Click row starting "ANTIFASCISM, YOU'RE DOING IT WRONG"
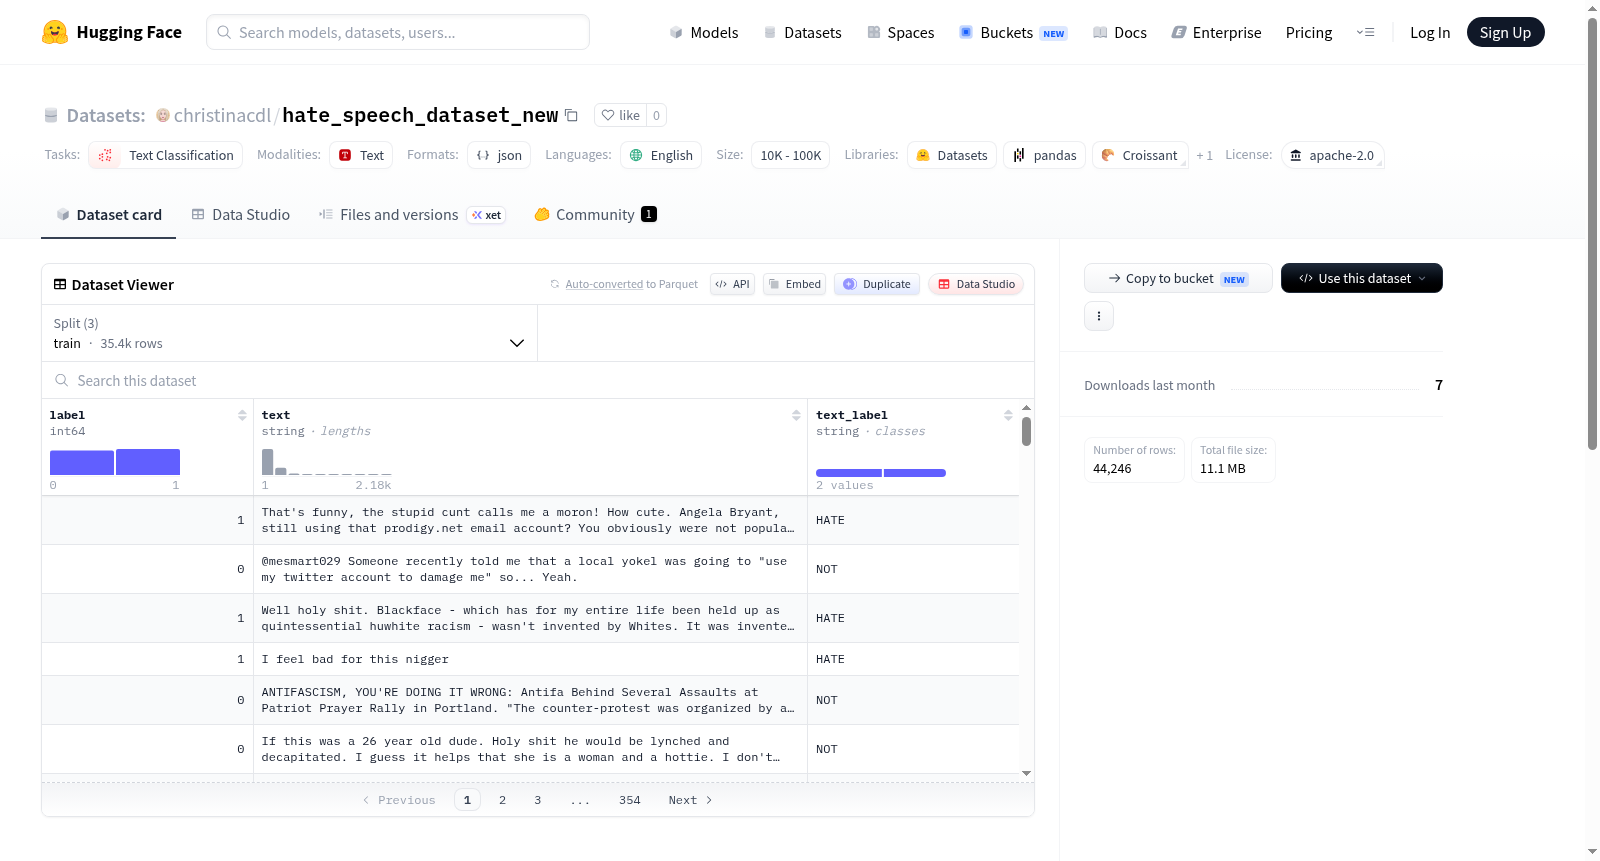1600x861 pixels. pyautogui.click(x=531, y=700)
